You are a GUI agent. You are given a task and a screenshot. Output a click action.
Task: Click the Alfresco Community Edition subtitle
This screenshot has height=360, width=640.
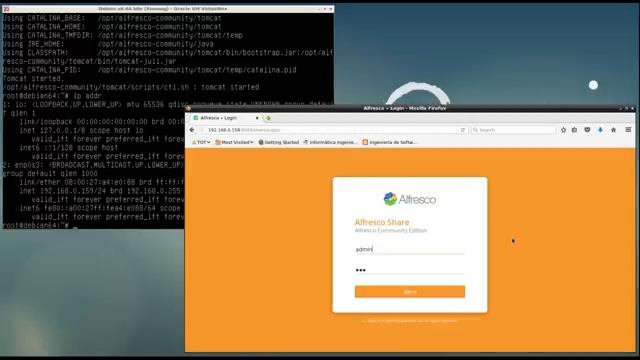[x=391, y=231]
